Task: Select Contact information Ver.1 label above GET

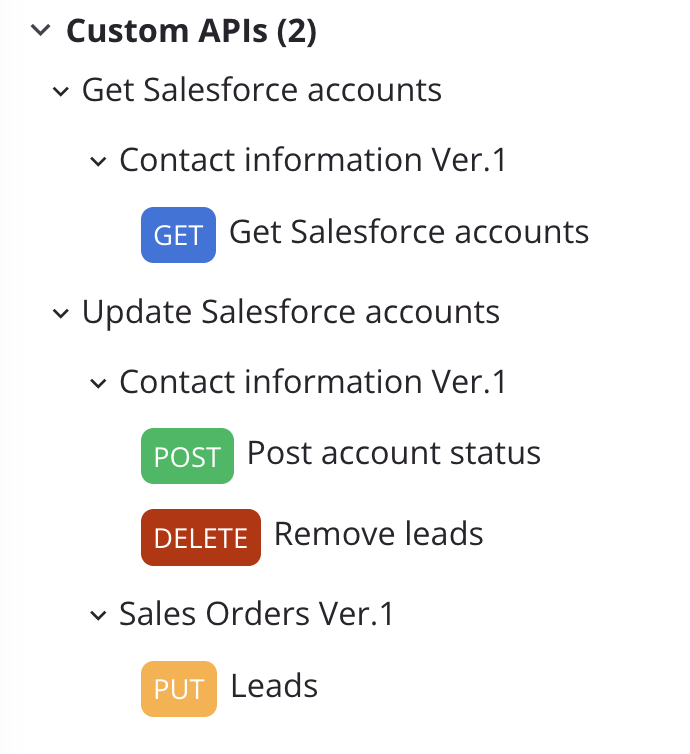Action: 313,160
